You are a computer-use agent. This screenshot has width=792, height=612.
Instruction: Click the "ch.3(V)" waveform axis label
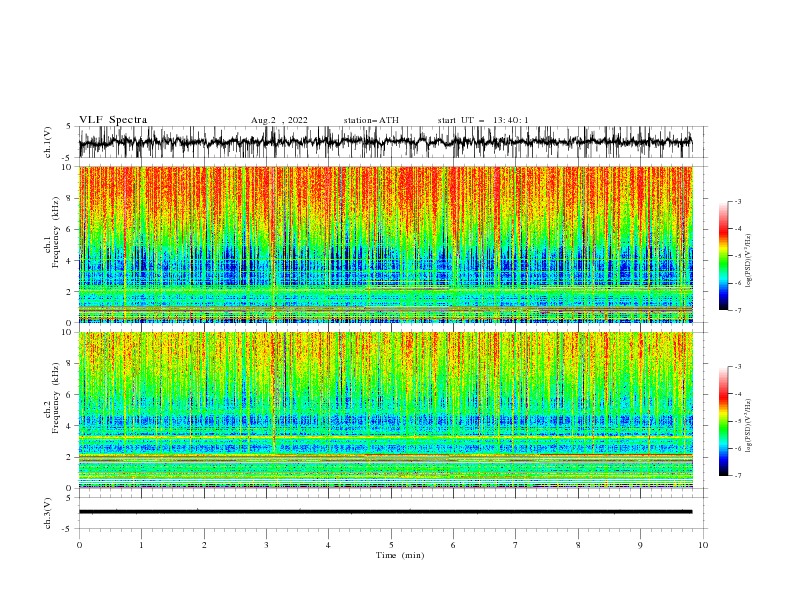pos(48,513)
